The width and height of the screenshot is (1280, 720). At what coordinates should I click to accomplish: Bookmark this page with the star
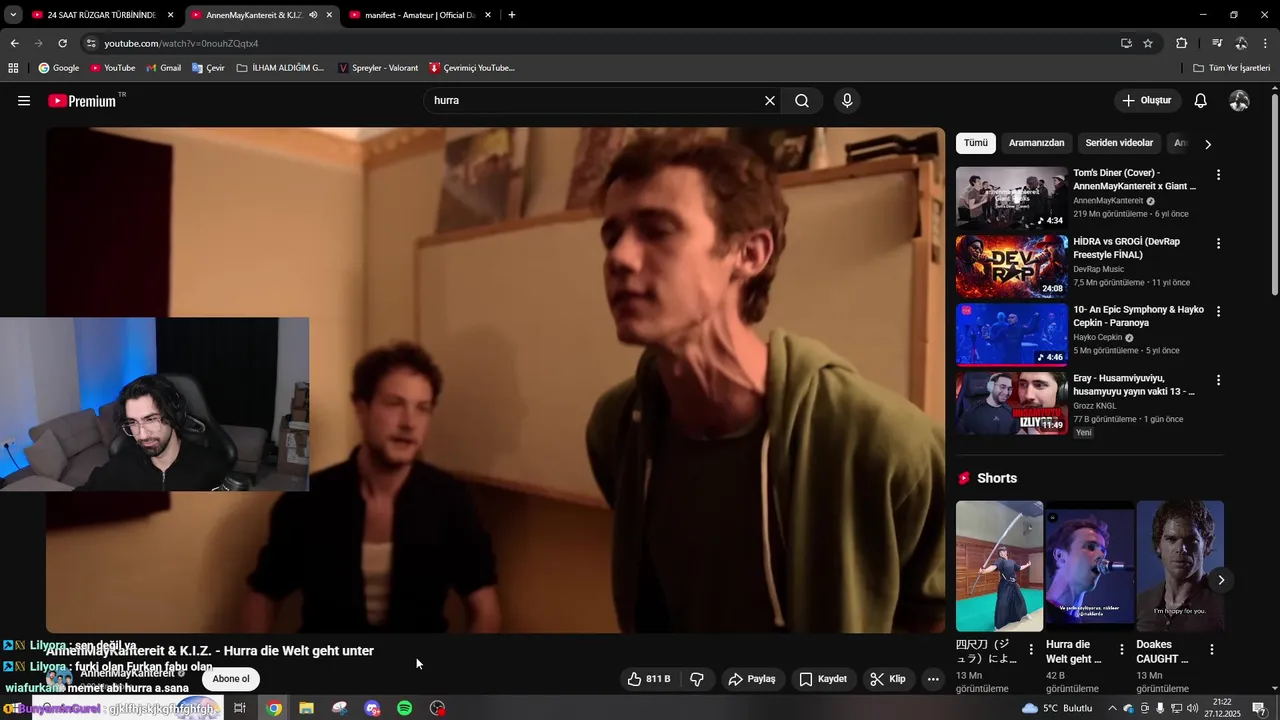coord(1148,43)
